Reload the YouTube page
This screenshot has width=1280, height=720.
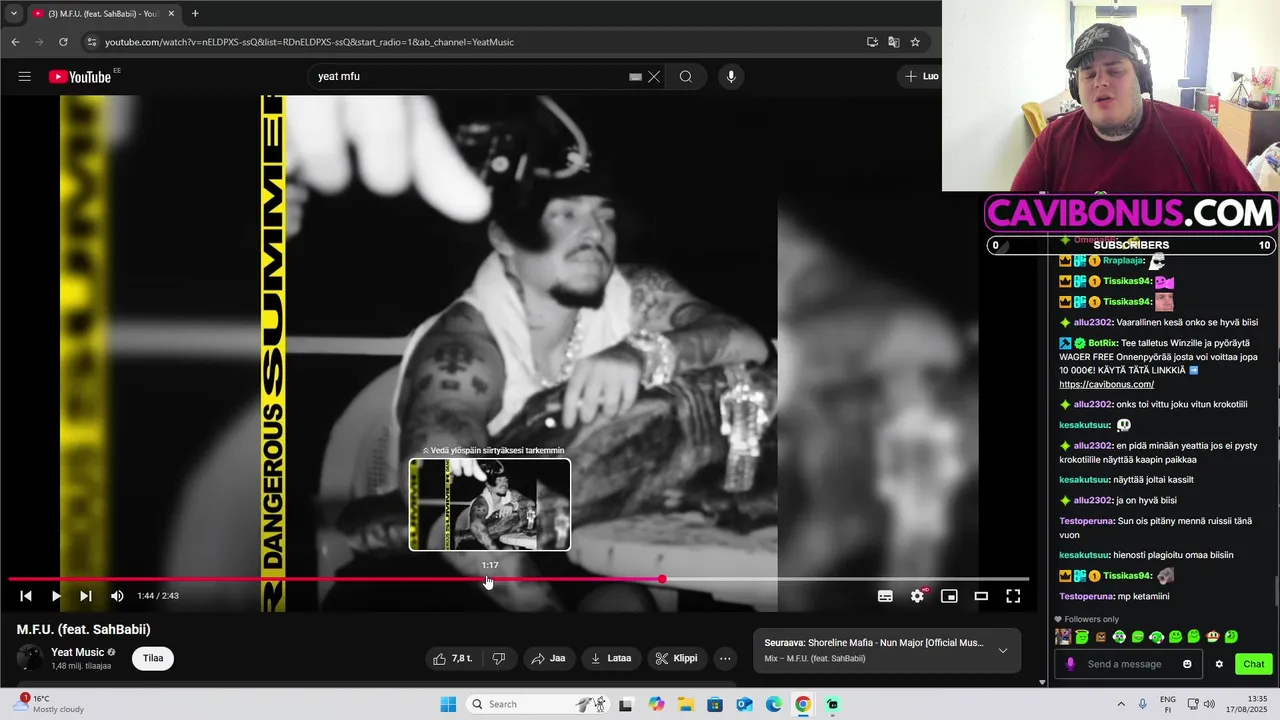pyautogui.click(x=63, y=42)
